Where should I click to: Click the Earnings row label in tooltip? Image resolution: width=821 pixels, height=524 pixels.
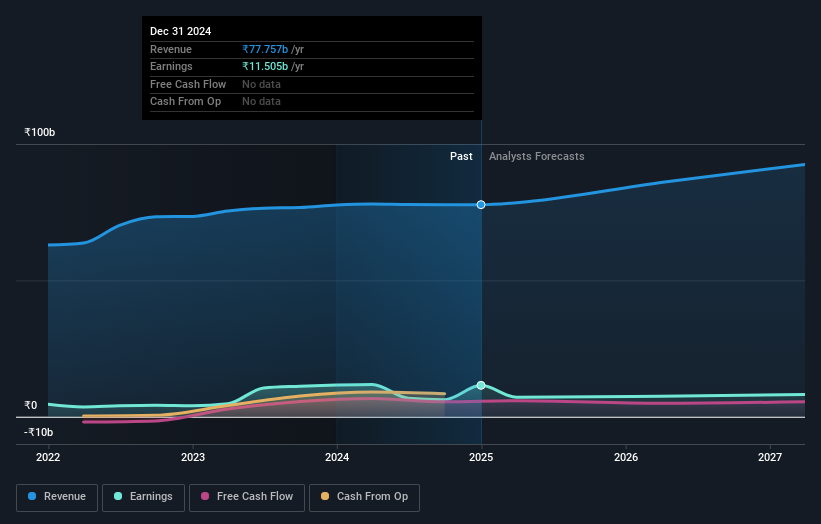click(171, 66)
